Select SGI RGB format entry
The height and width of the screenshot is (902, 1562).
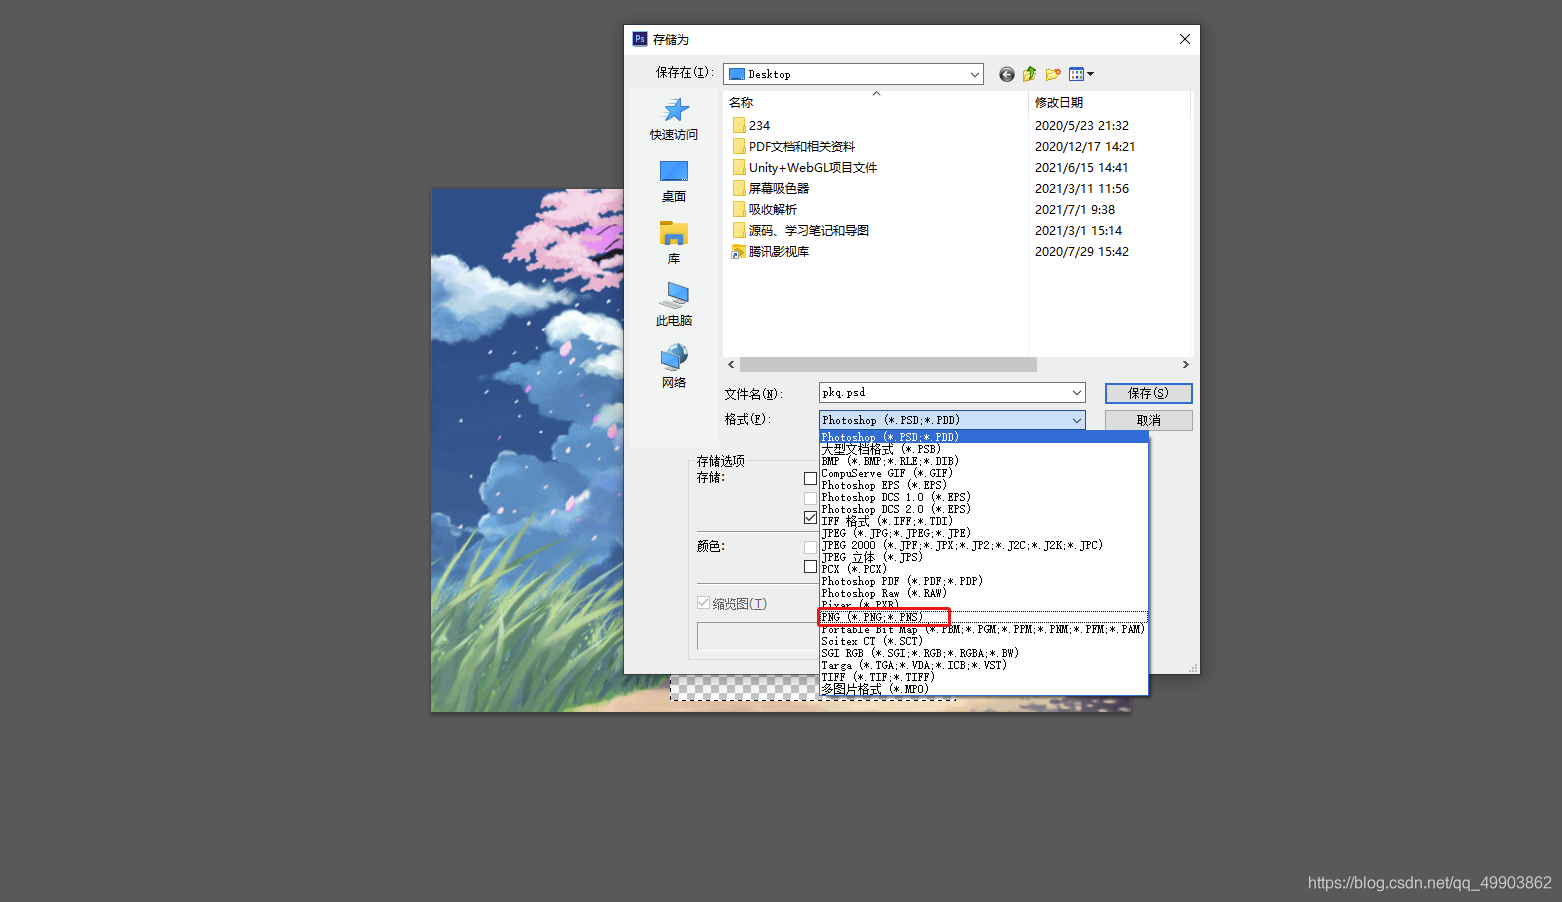984,653
